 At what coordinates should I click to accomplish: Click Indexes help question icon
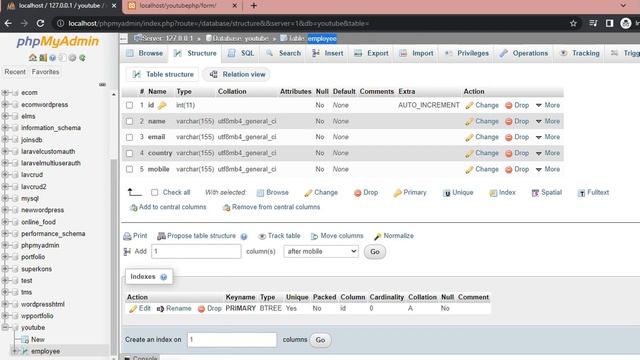[164, 277]
